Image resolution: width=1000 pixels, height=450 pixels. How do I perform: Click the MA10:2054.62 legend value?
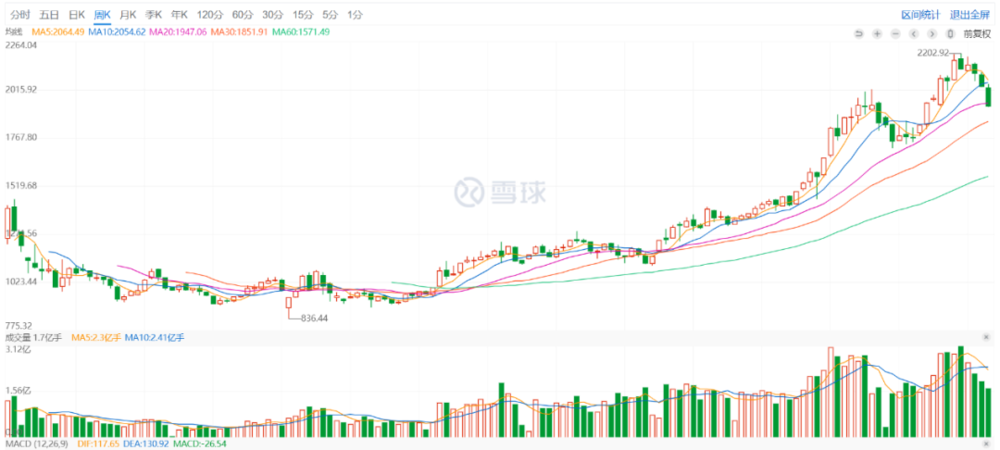pyautogui.click(x=117, y=31)
